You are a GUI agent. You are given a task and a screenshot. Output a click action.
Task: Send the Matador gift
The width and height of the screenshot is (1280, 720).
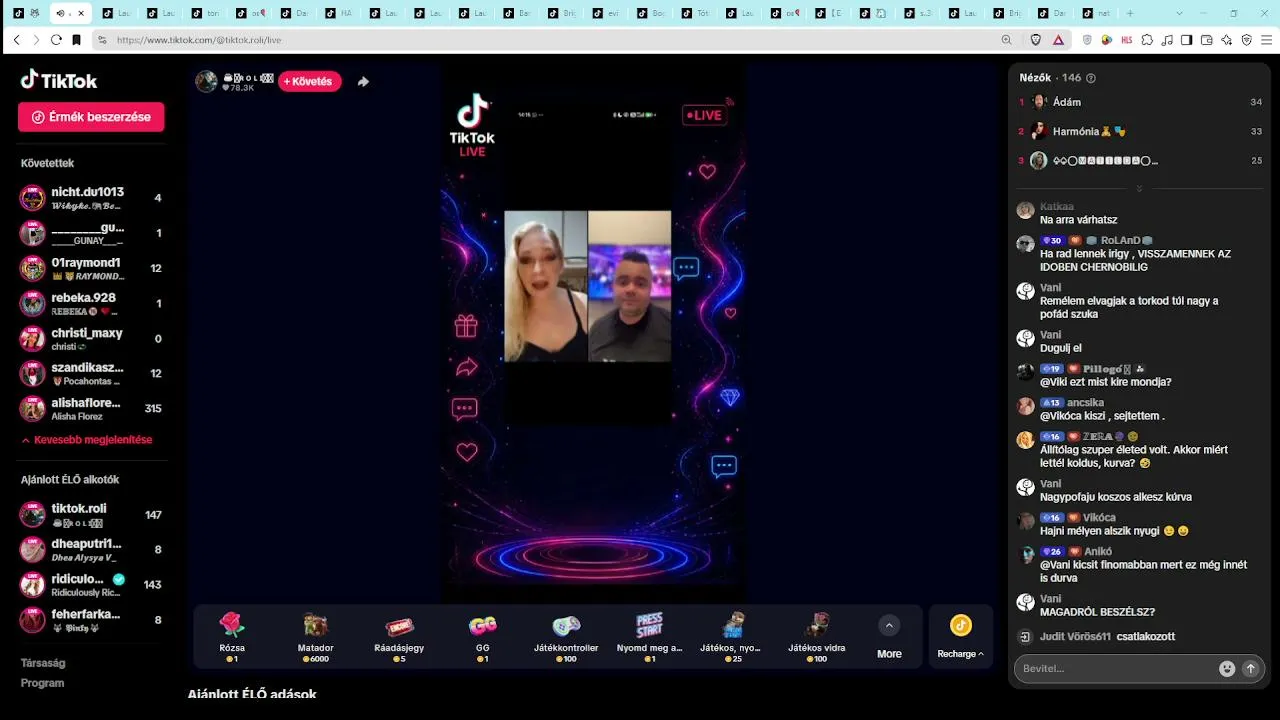(x=315, y=636)
